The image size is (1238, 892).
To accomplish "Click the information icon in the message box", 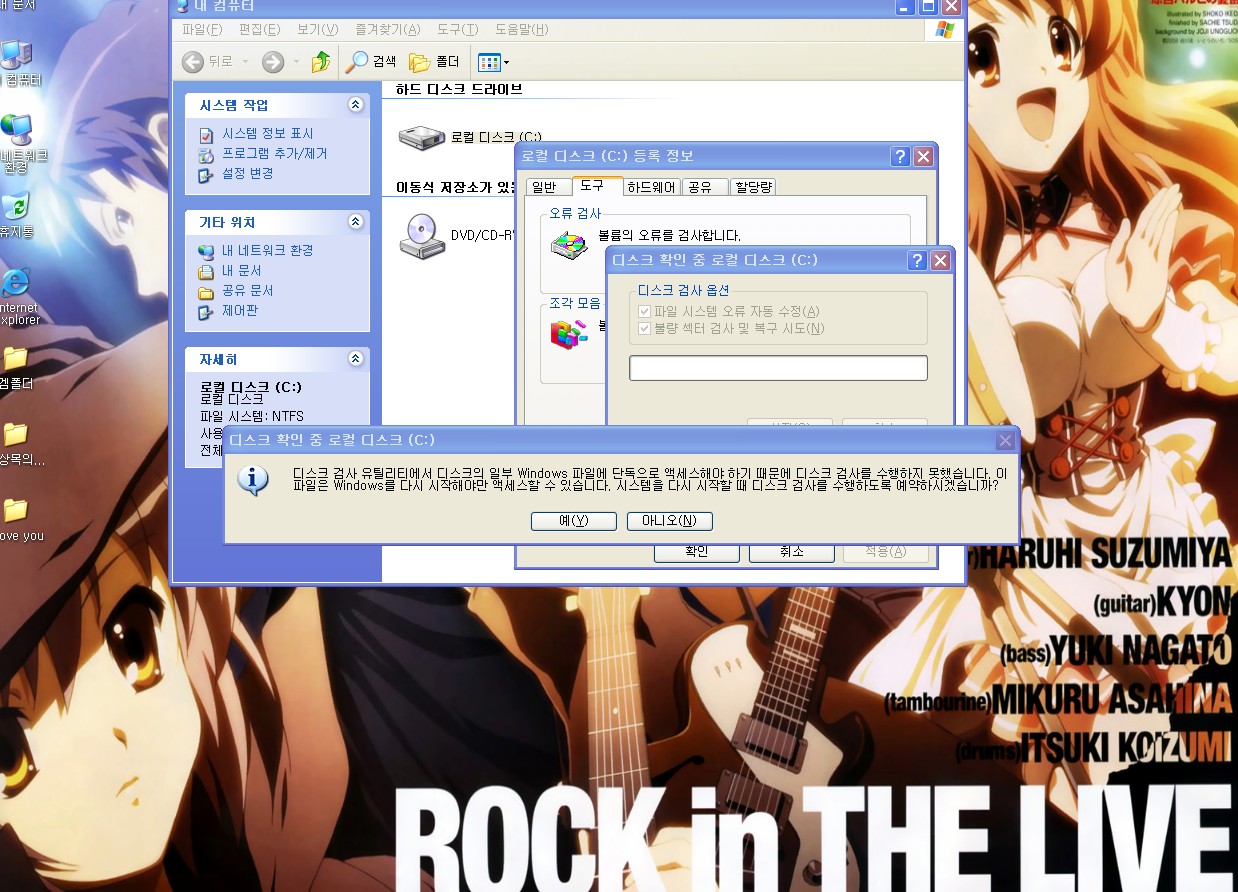I will [x=253, y=480].
